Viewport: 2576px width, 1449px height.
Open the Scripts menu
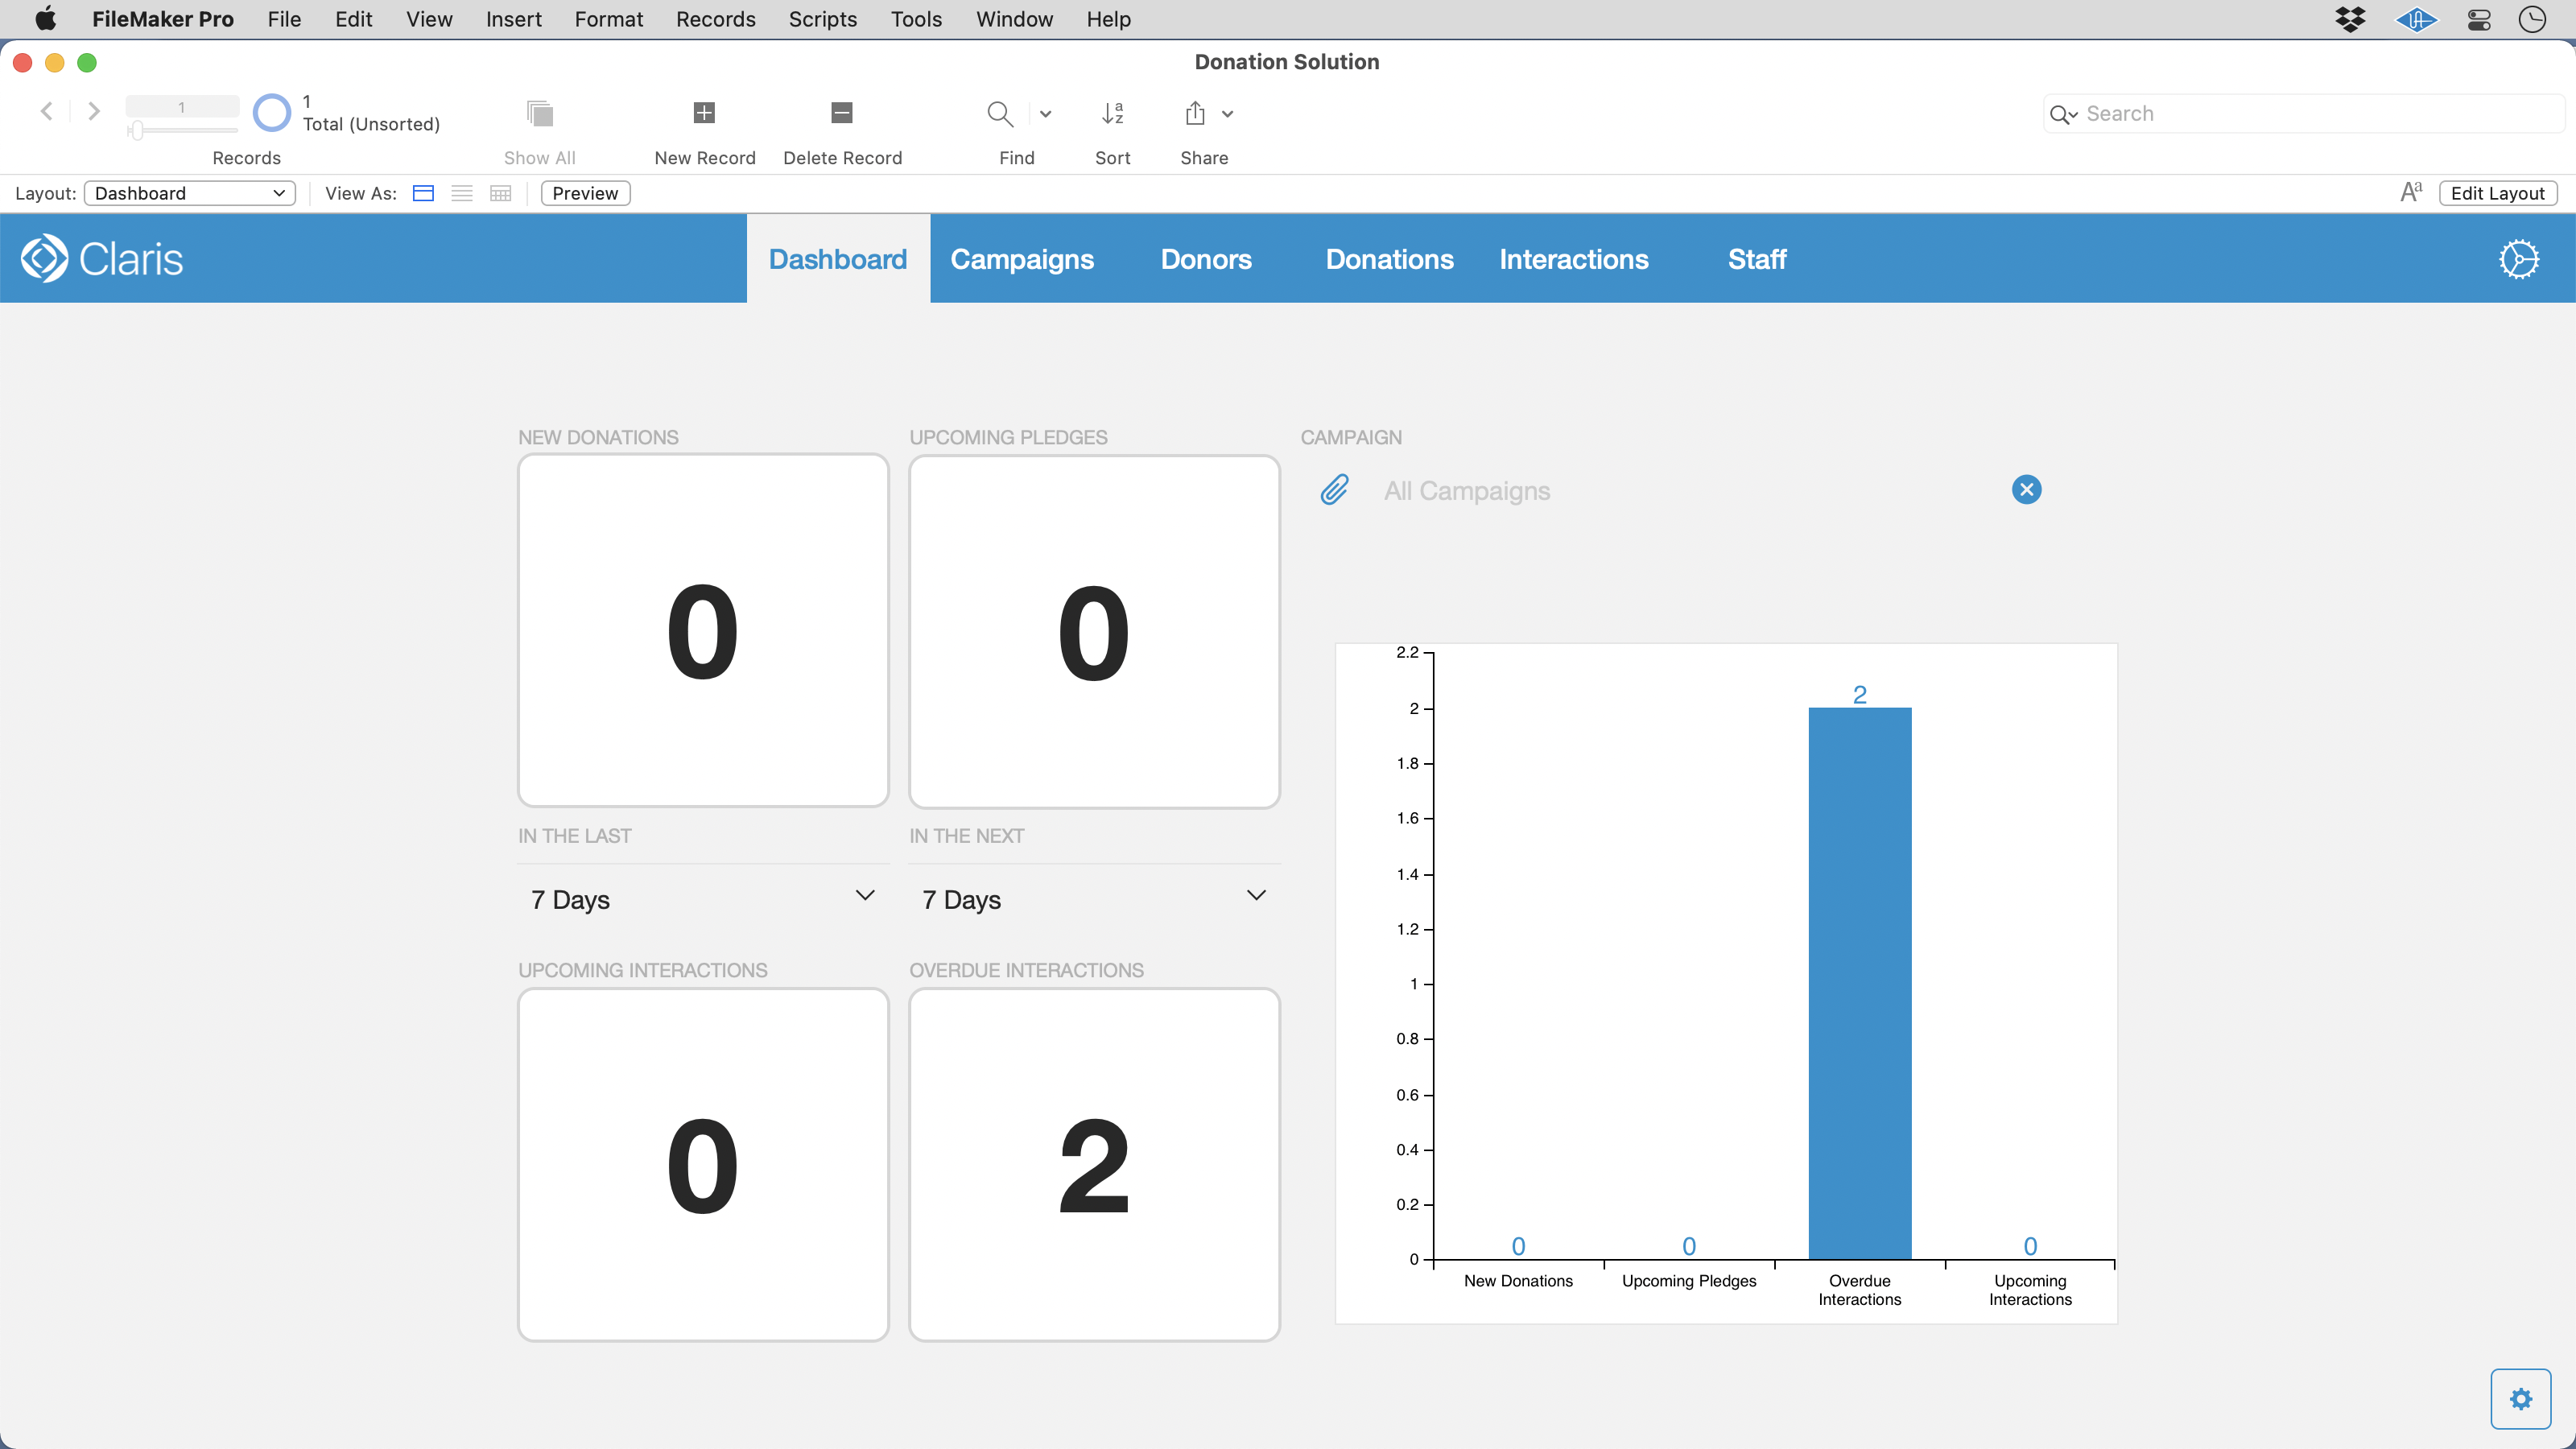823,19
